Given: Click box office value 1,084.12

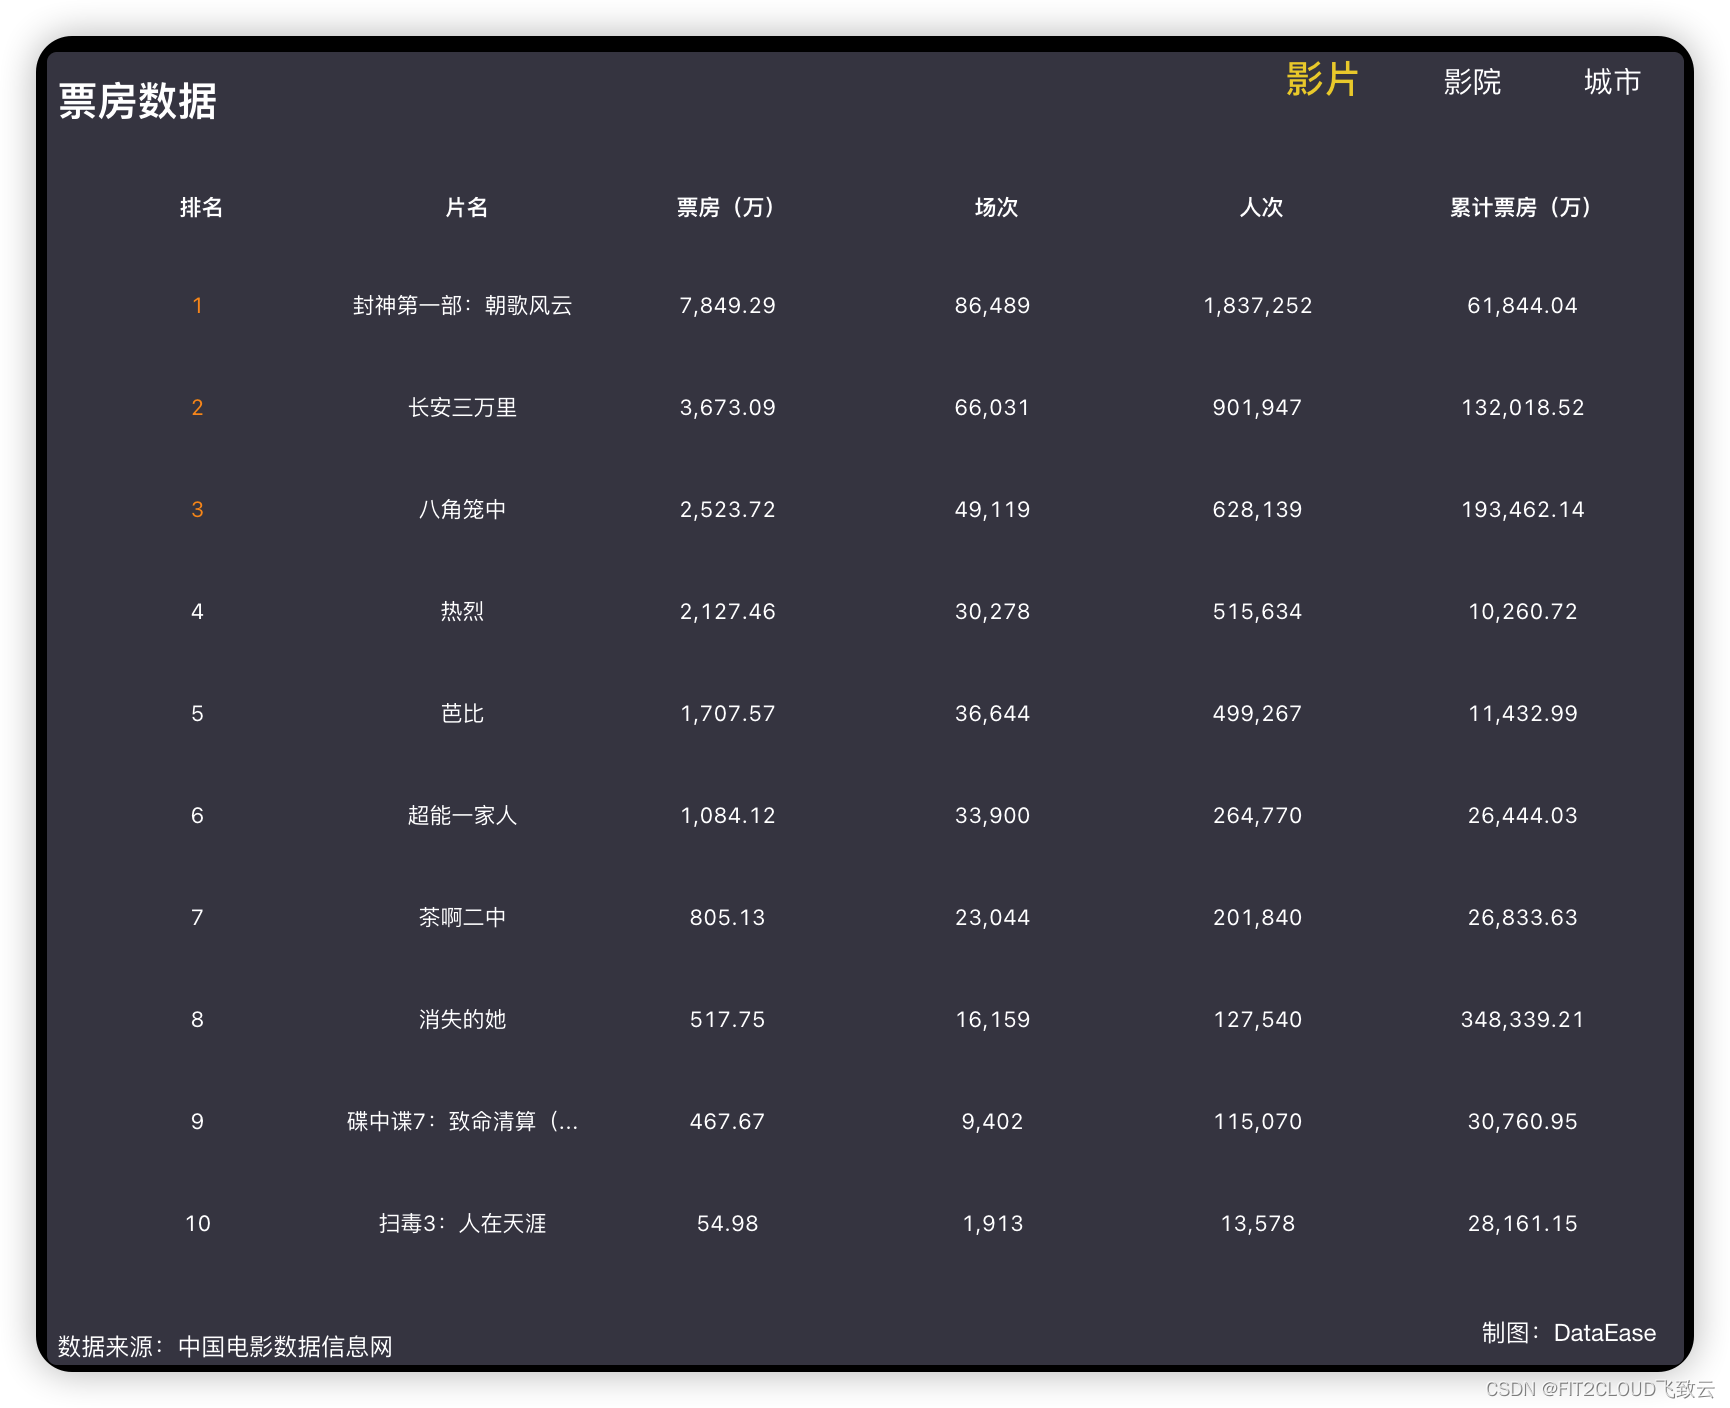Looking at the screenshot, I should click(x=727, y=815).
